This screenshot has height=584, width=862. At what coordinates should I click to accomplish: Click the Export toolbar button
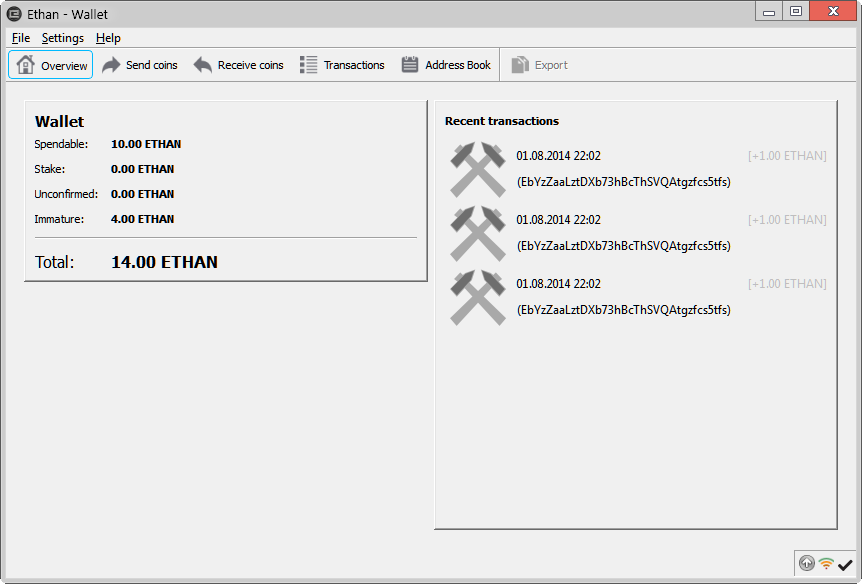point(539,65)
